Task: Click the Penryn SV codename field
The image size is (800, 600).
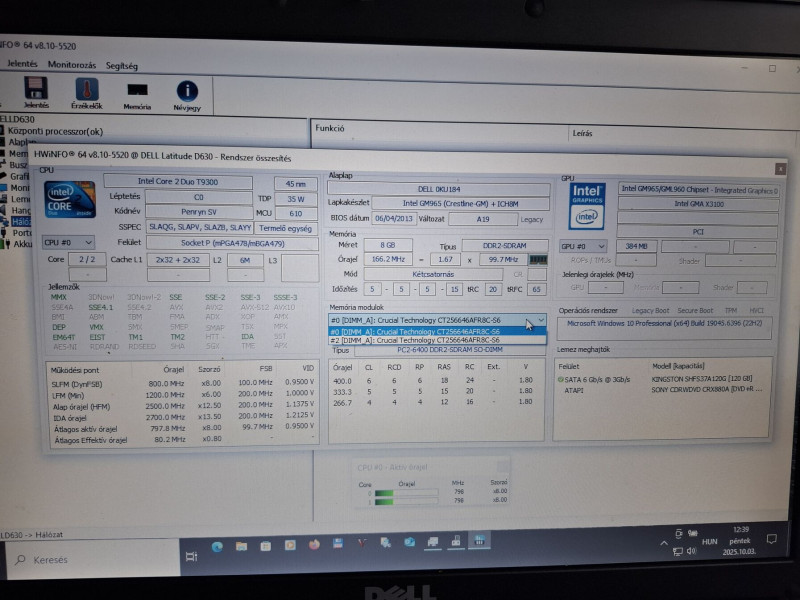Action: pyautogui.click(x=198, y=212)
